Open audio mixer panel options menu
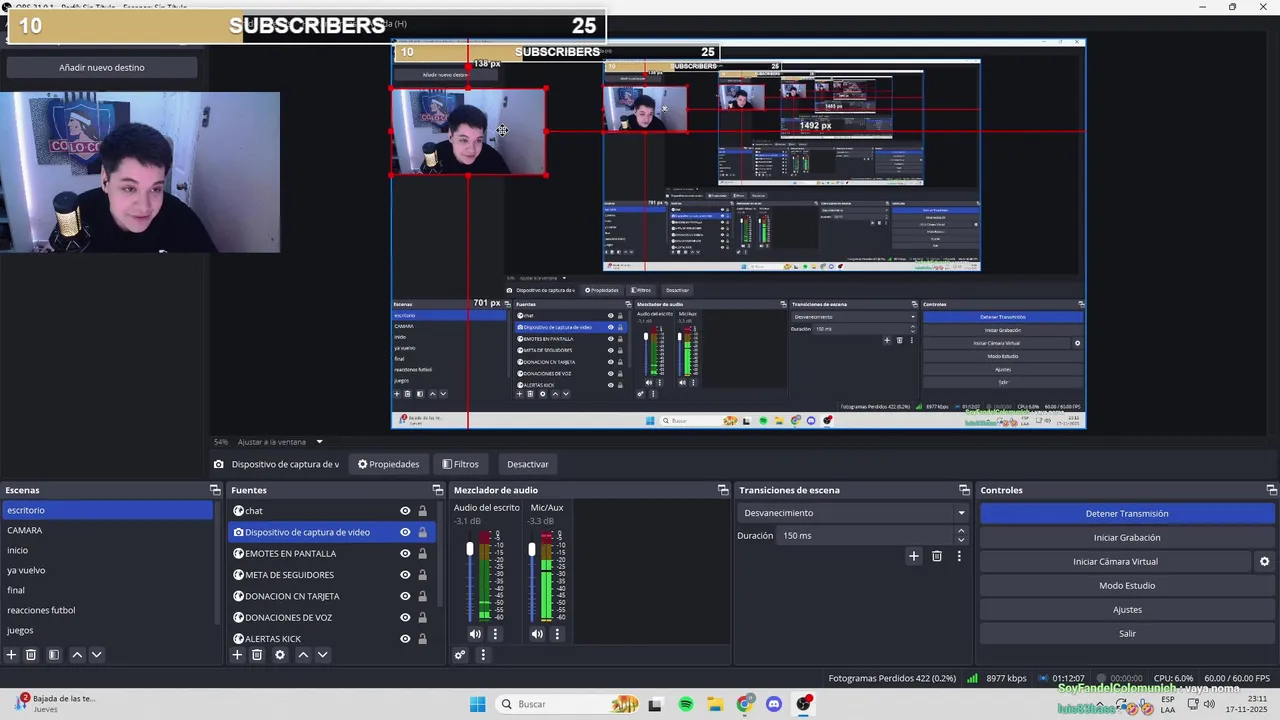1280x720 pixels. coord(483,655)
